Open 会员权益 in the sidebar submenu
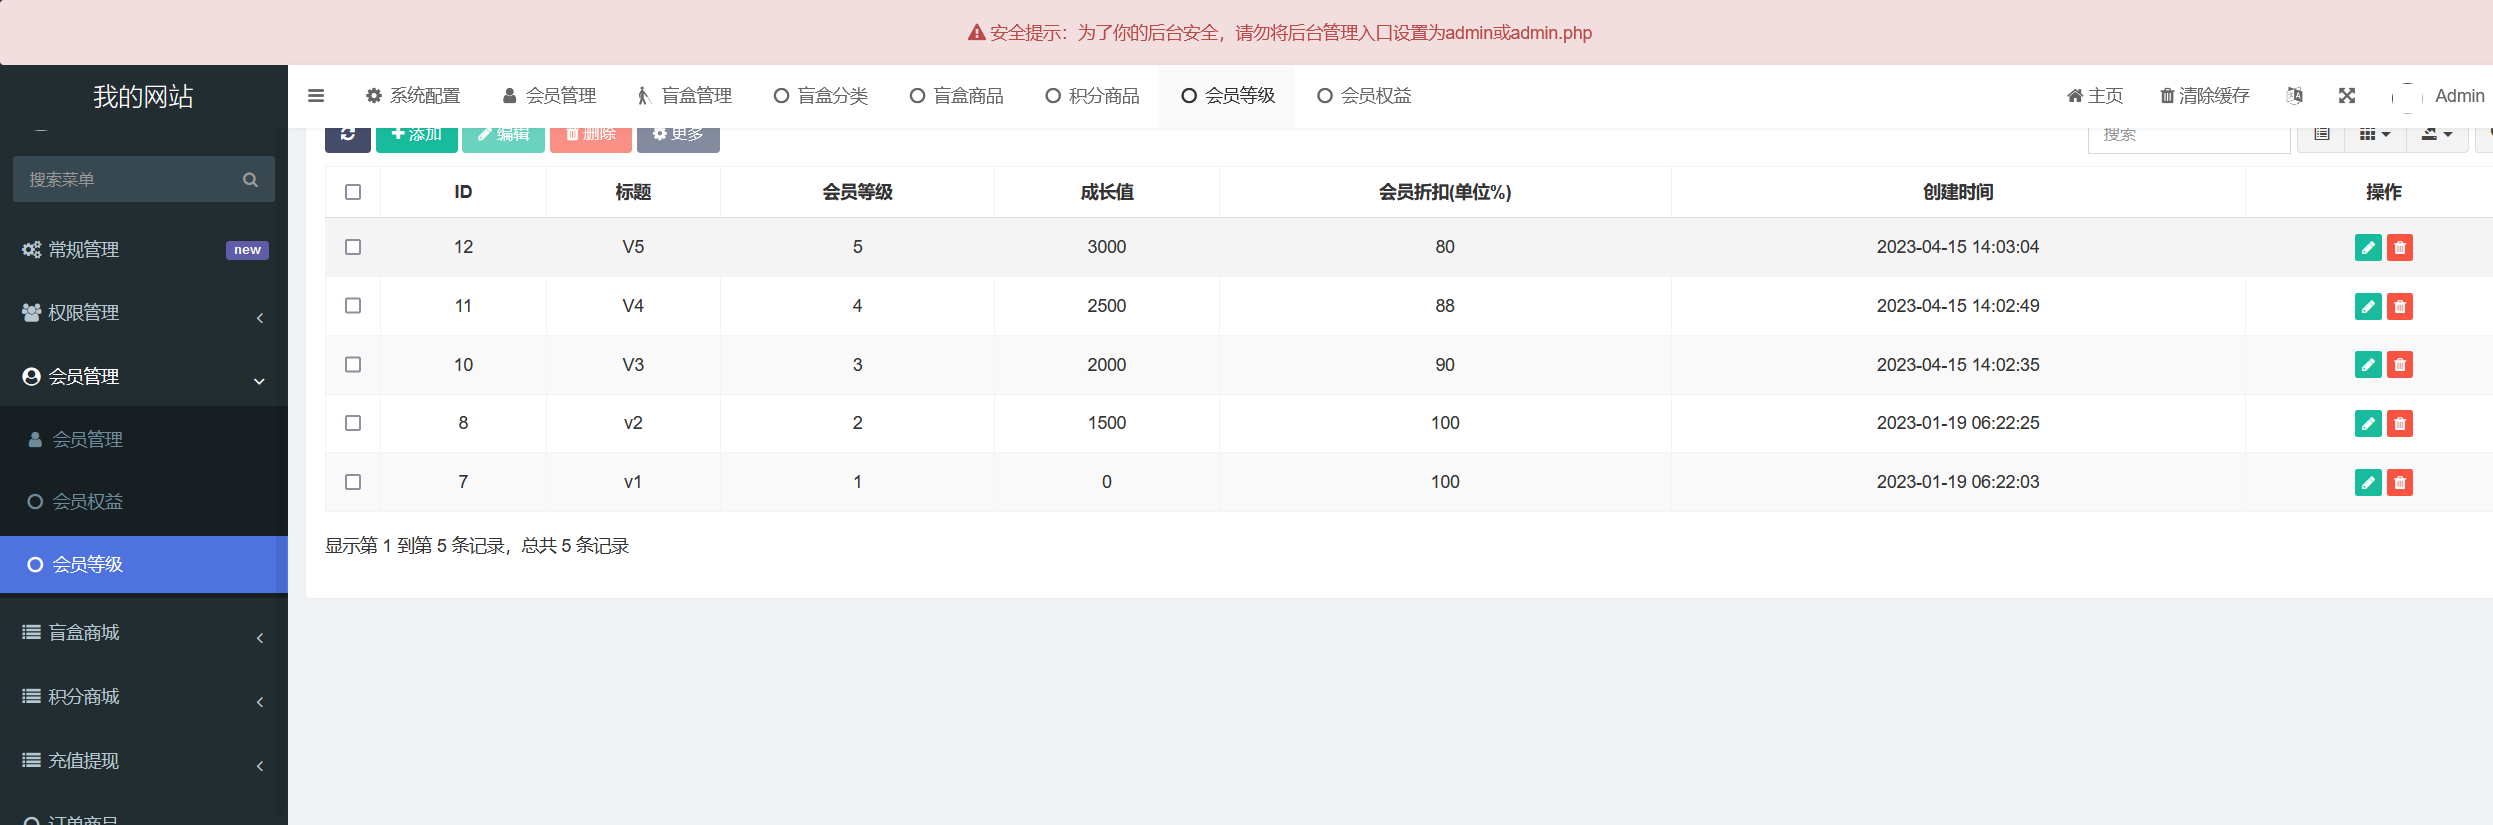The height and width of the screenshot is (825, 2493). pos(88,502)
